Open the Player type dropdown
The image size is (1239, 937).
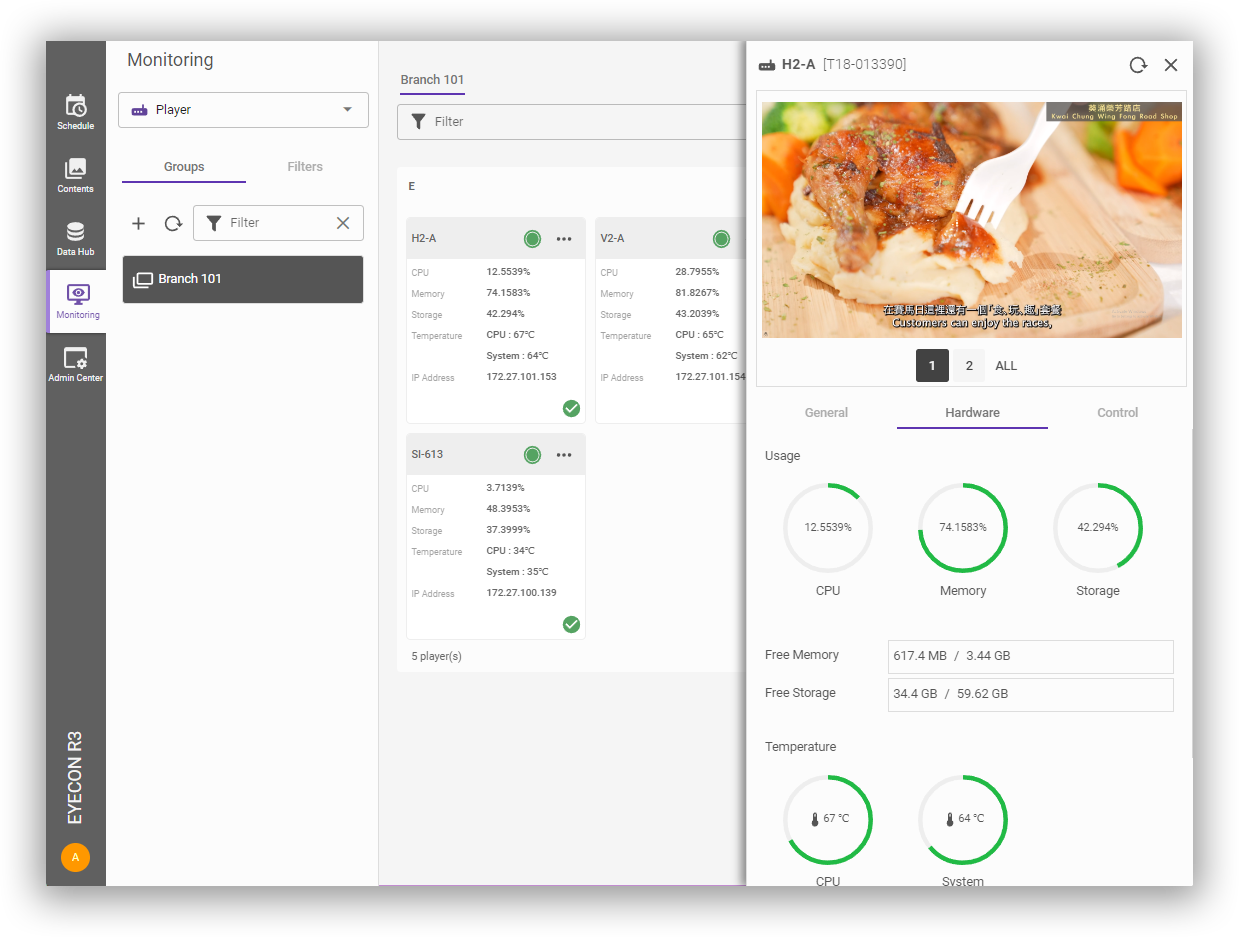point(243,110)
